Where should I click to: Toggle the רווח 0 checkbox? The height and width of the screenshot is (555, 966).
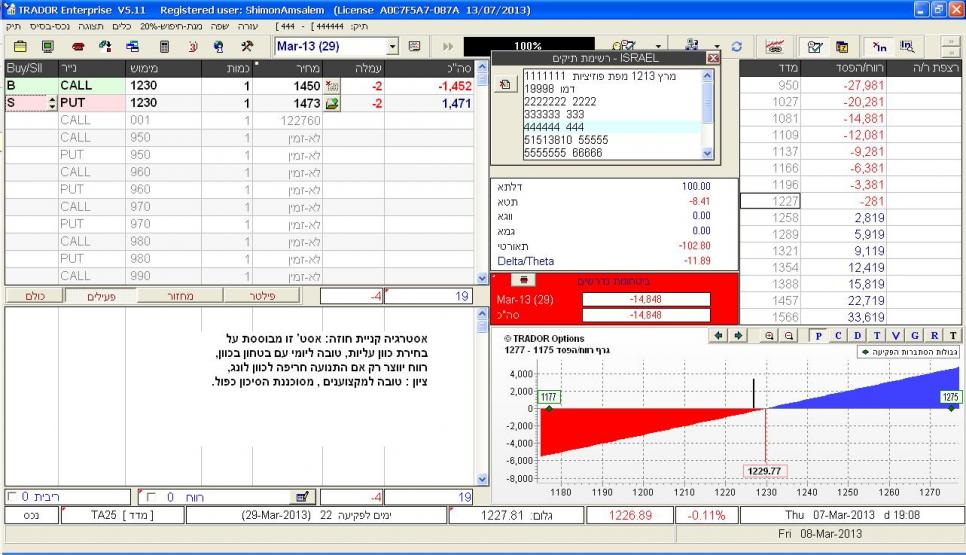(150, 496)
